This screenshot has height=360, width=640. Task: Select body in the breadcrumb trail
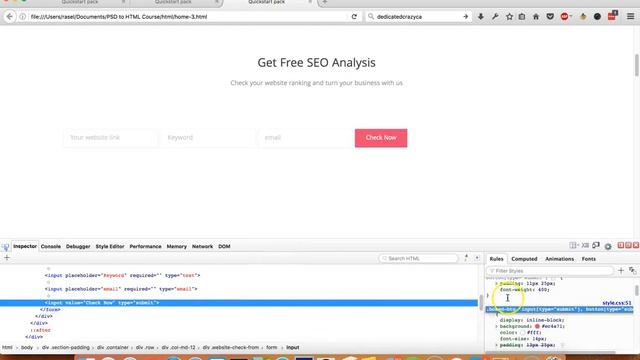[27, 347]
